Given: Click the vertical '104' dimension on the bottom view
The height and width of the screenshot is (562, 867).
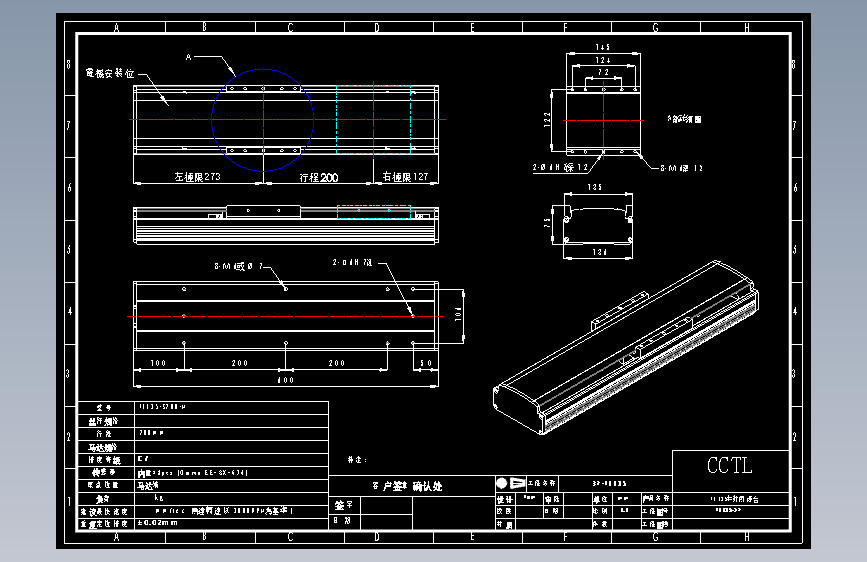Looking at the screenshot, I should 458,315.
